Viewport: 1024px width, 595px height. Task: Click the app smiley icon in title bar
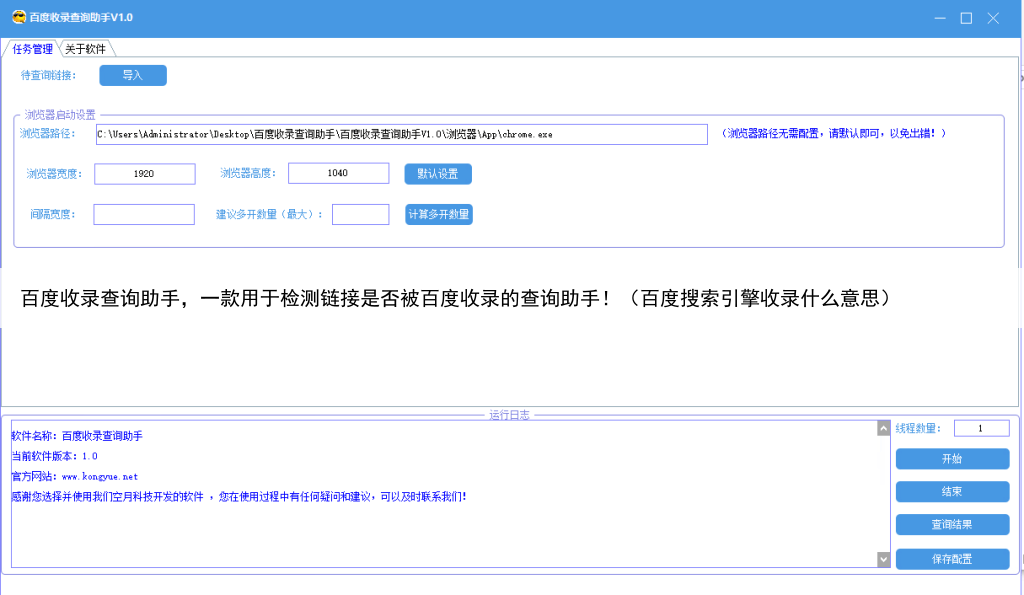[x=17, y=18]
